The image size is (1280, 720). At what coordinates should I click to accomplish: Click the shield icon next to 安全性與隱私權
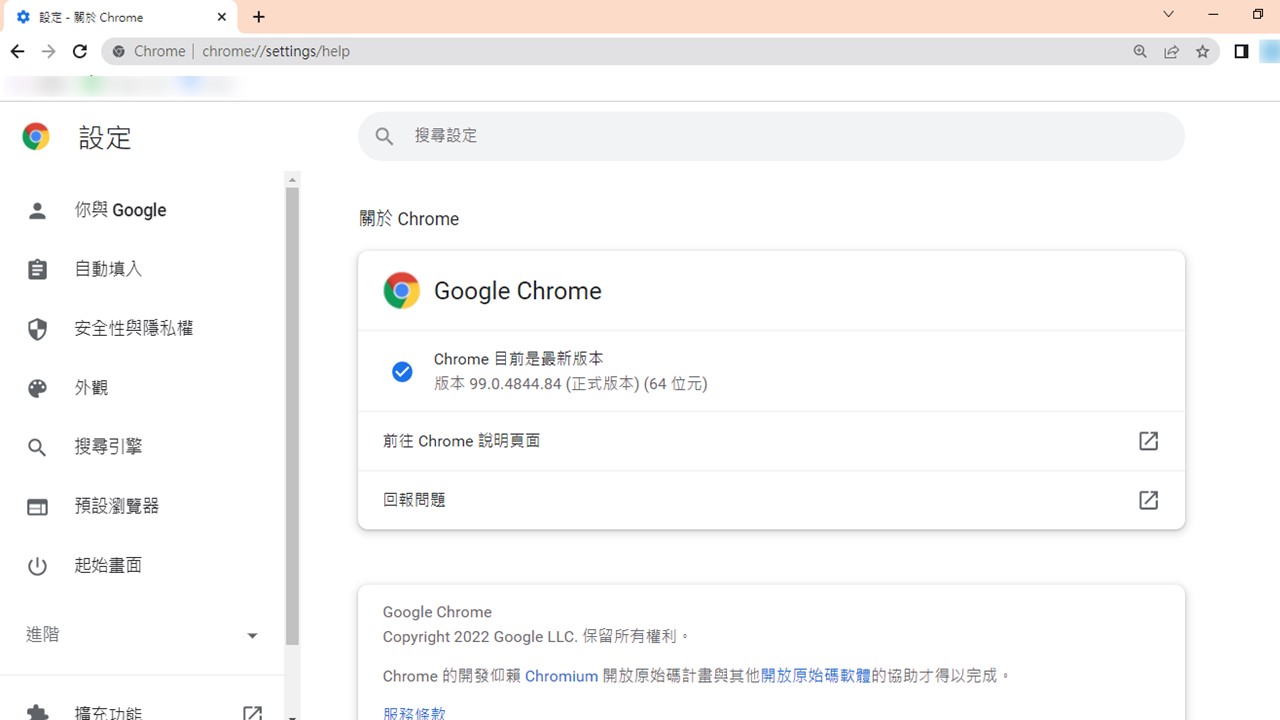pyautogui.click(x=37, y=329)
